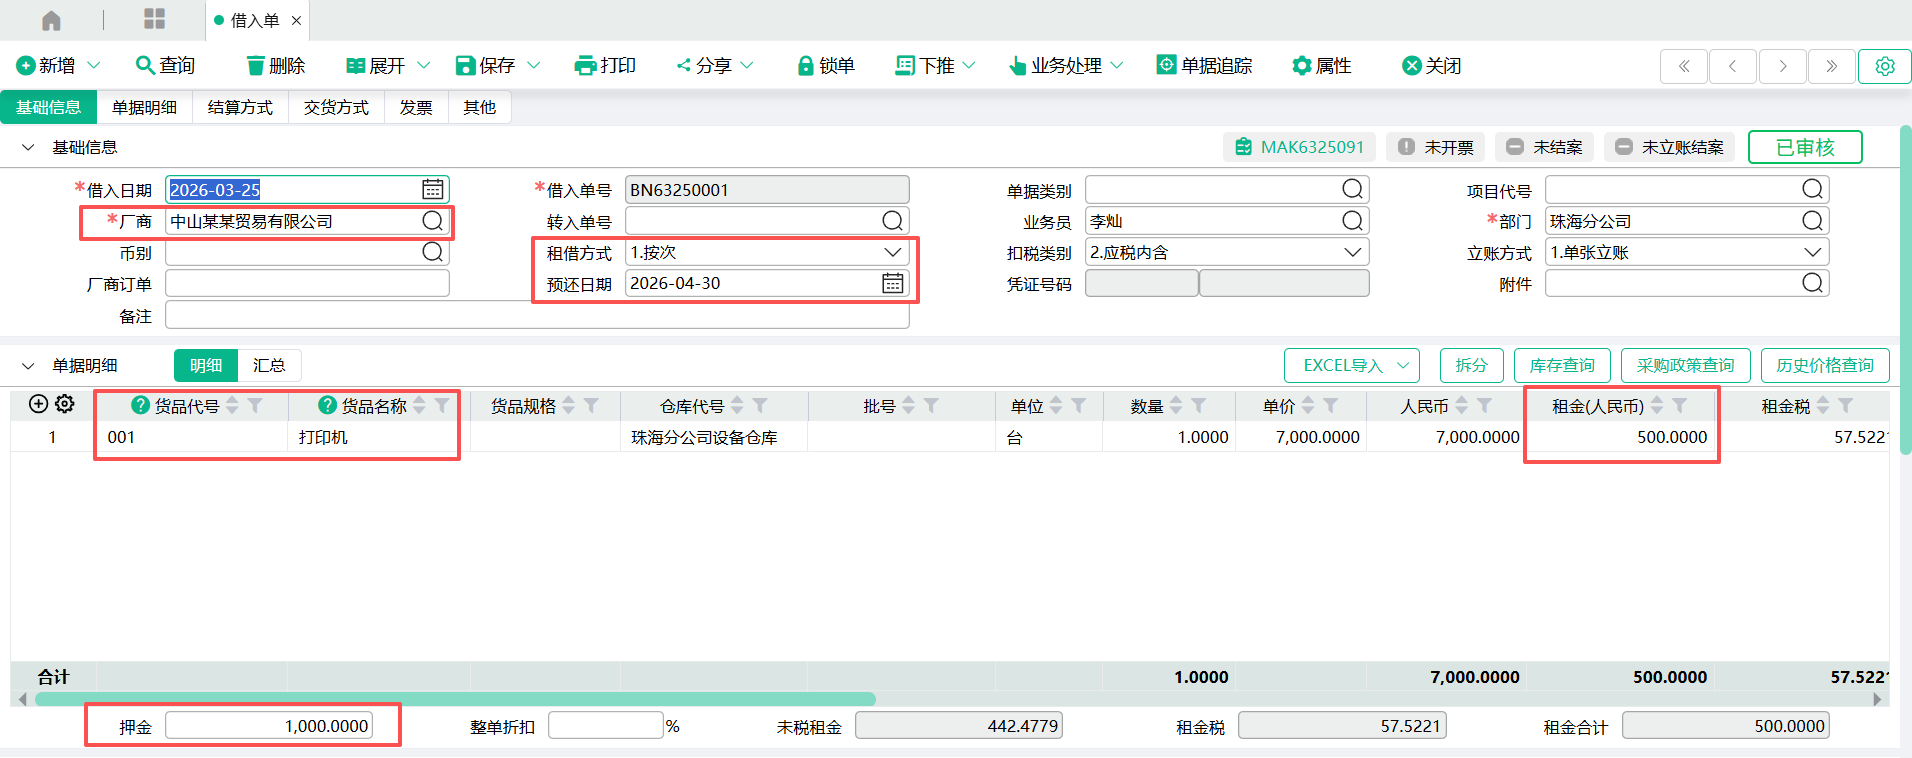Open the 发票 tab
This screenshot has width=1912, height=758.
[x=416, y=107]
